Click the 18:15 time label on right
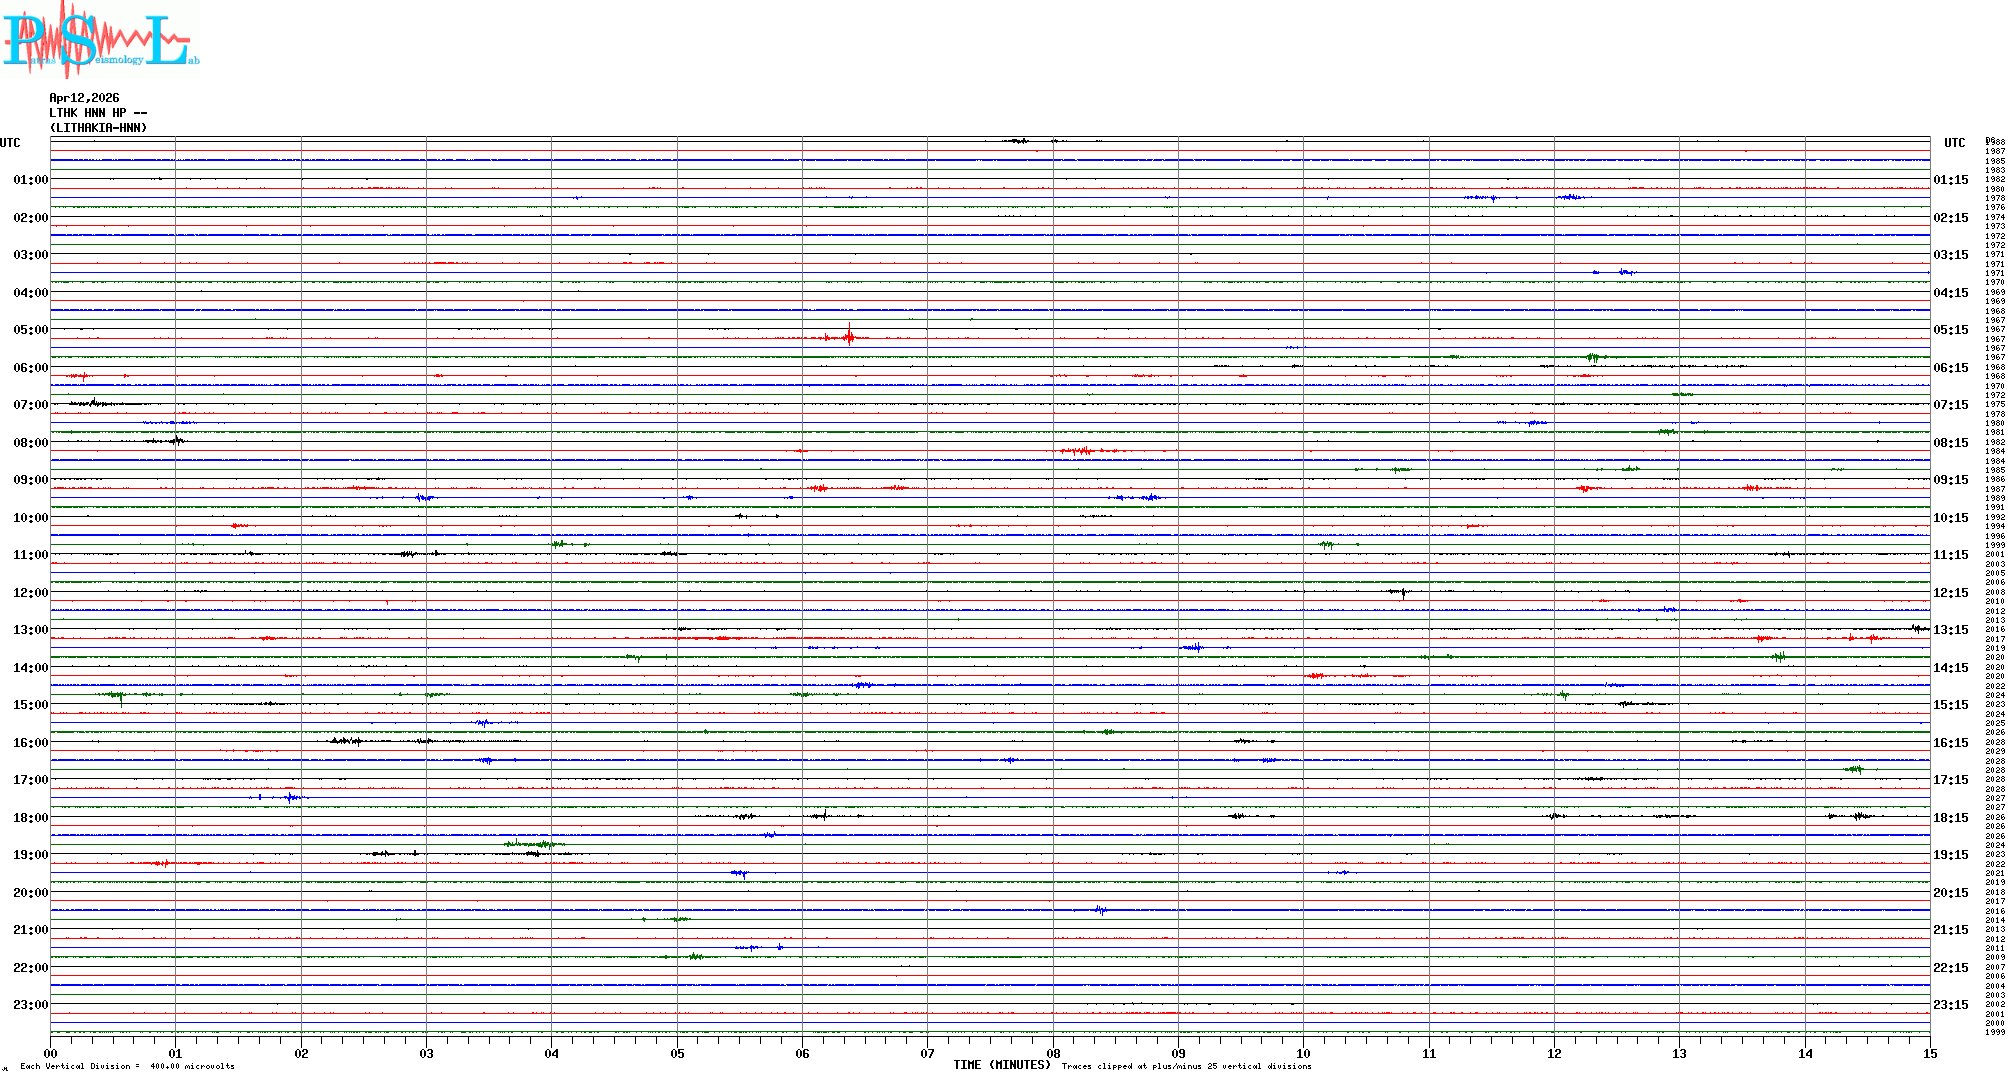2010x1080 pixels. pyautogui.click(x=1950, y=818)
